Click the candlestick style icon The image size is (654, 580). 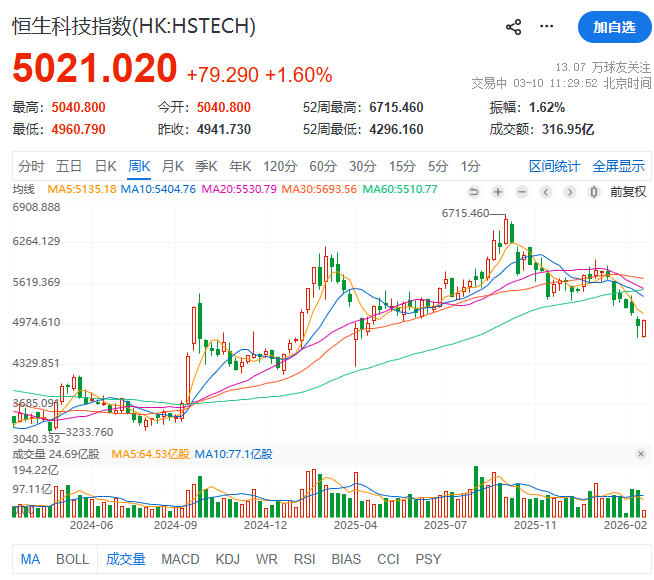coord(596,191)
